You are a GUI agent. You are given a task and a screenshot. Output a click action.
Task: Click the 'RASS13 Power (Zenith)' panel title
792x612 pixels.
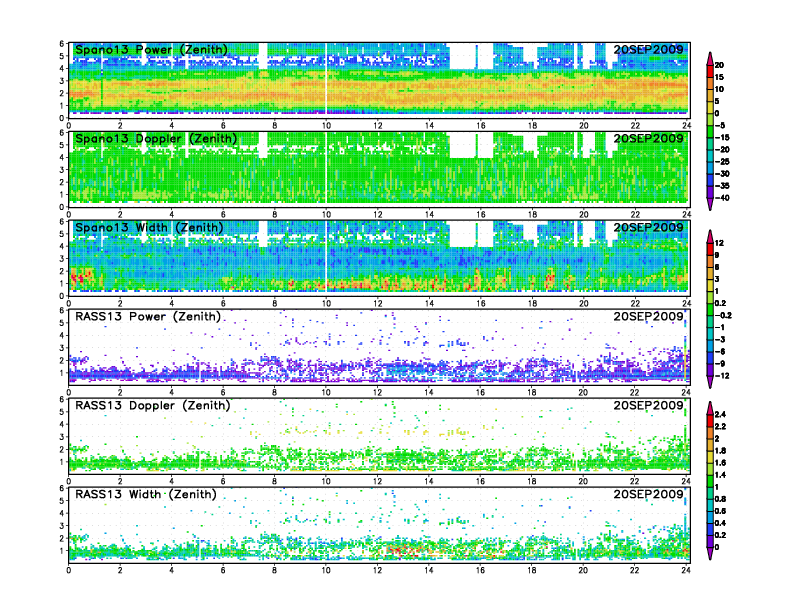pos(148,317)
